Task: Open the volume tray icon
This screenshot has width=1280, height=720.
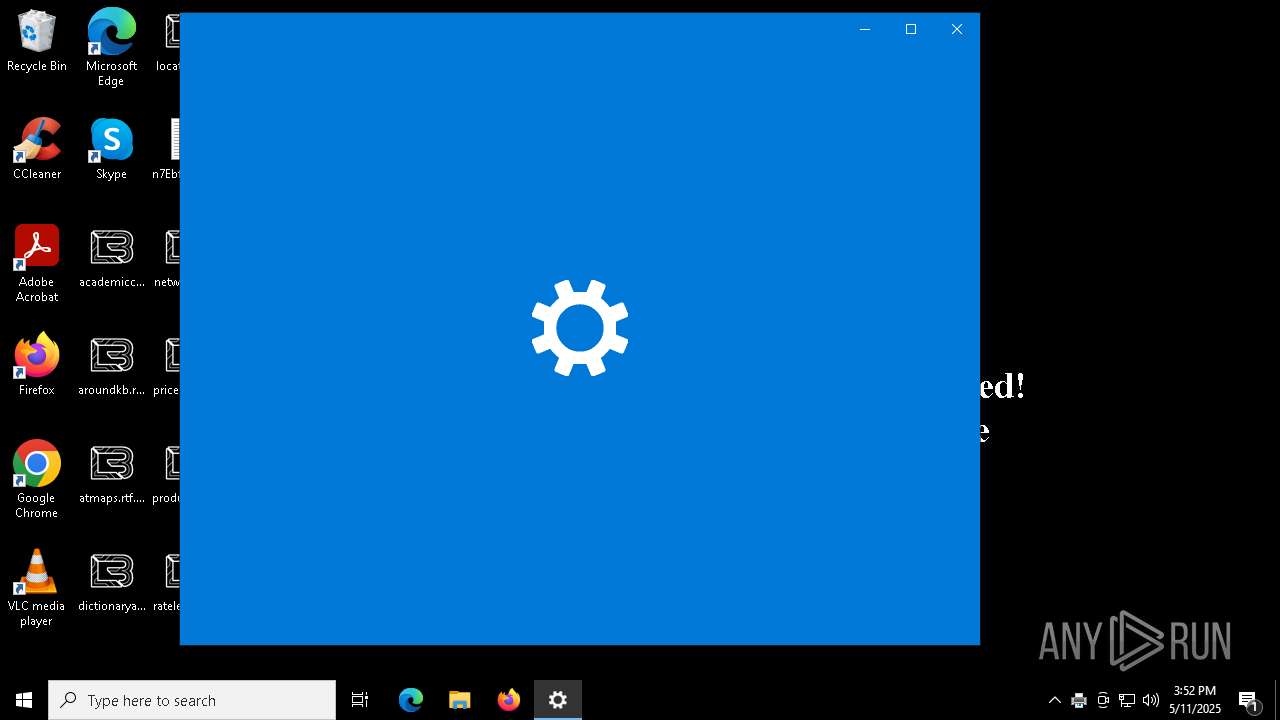Action: (x=1151, y=700)
